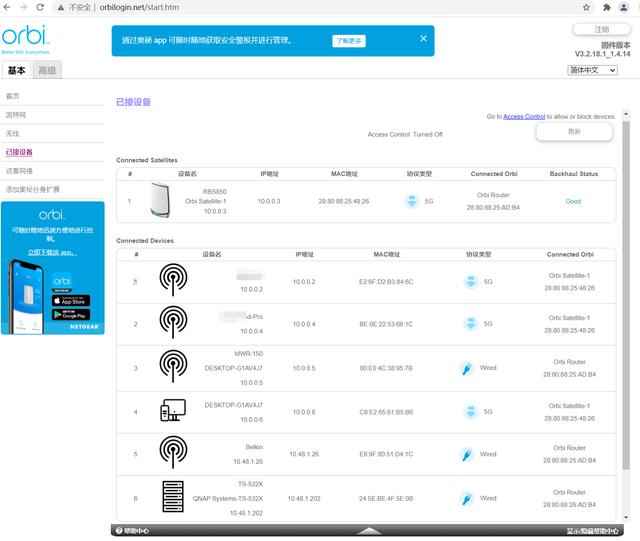Click 5G WiFi icon for device 10.0.0.6
Viewport: 640px width, 541px height.
point(471,412)
